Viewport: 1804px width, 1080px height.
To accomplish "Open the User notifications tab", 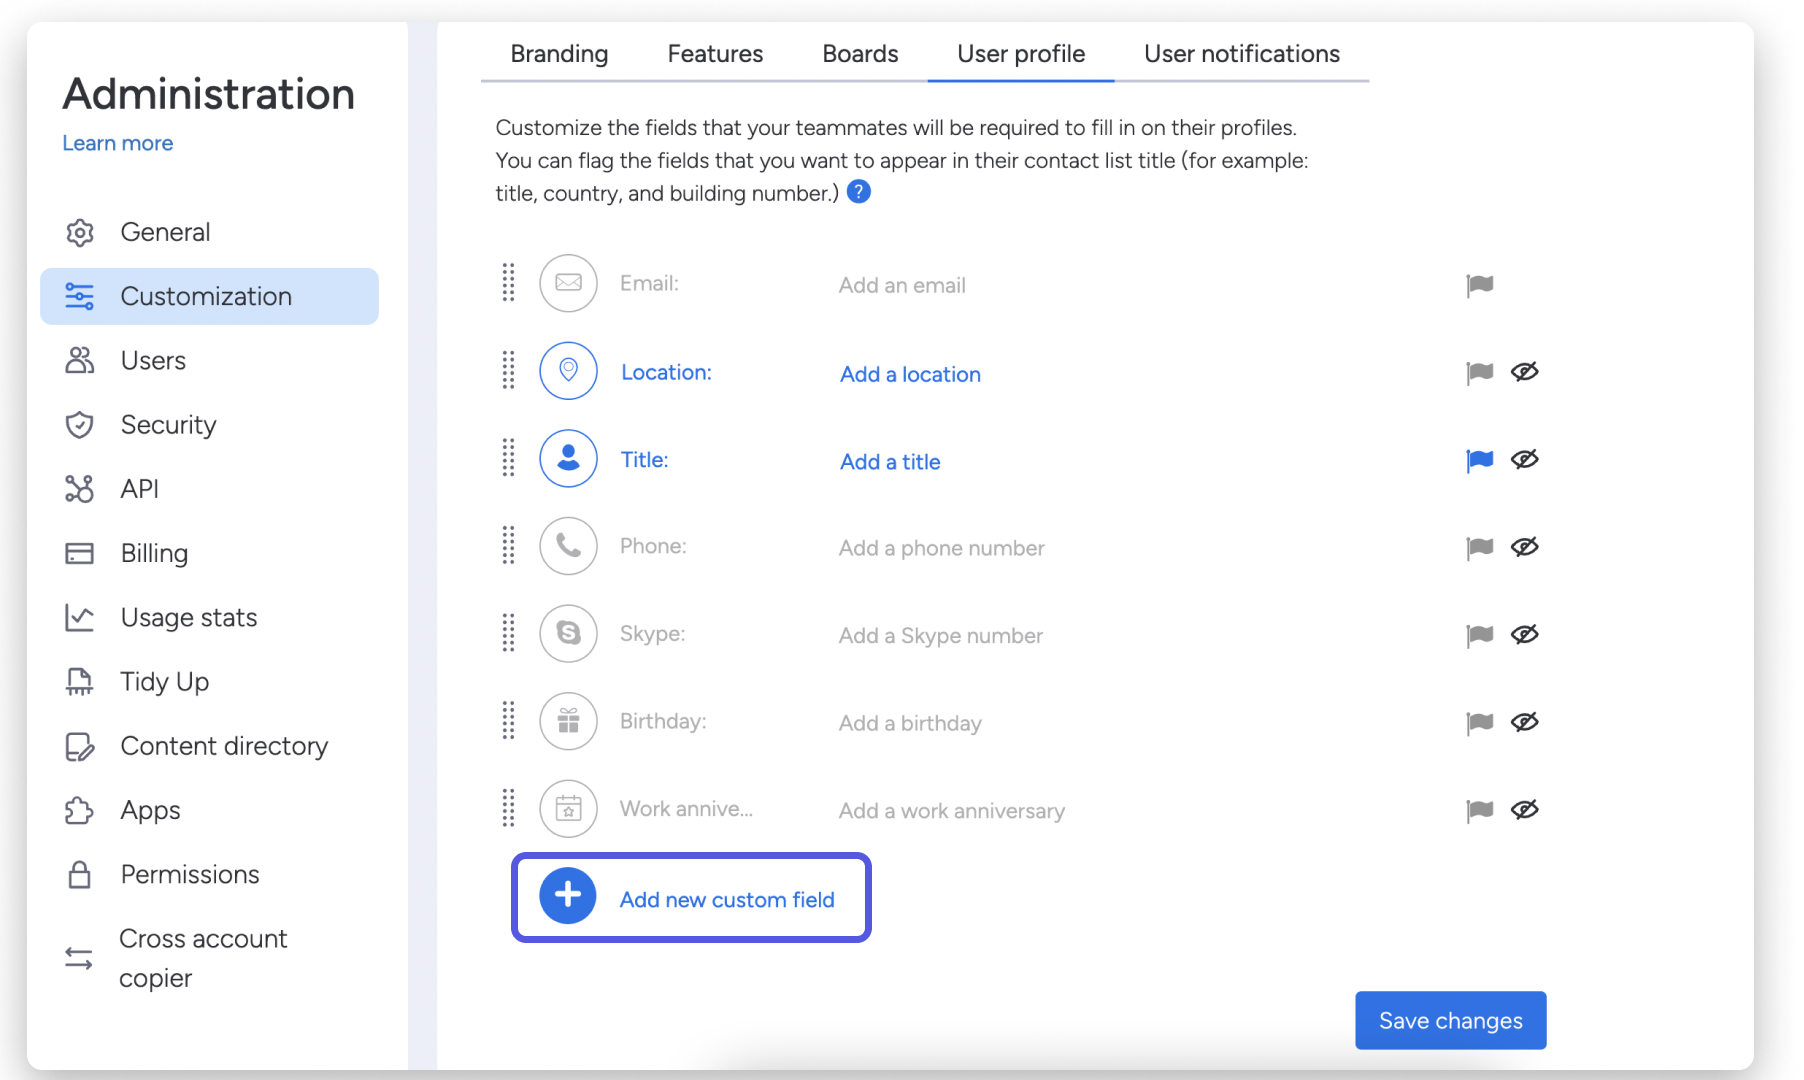I will pyautogui.click(x=1241, y=54).
